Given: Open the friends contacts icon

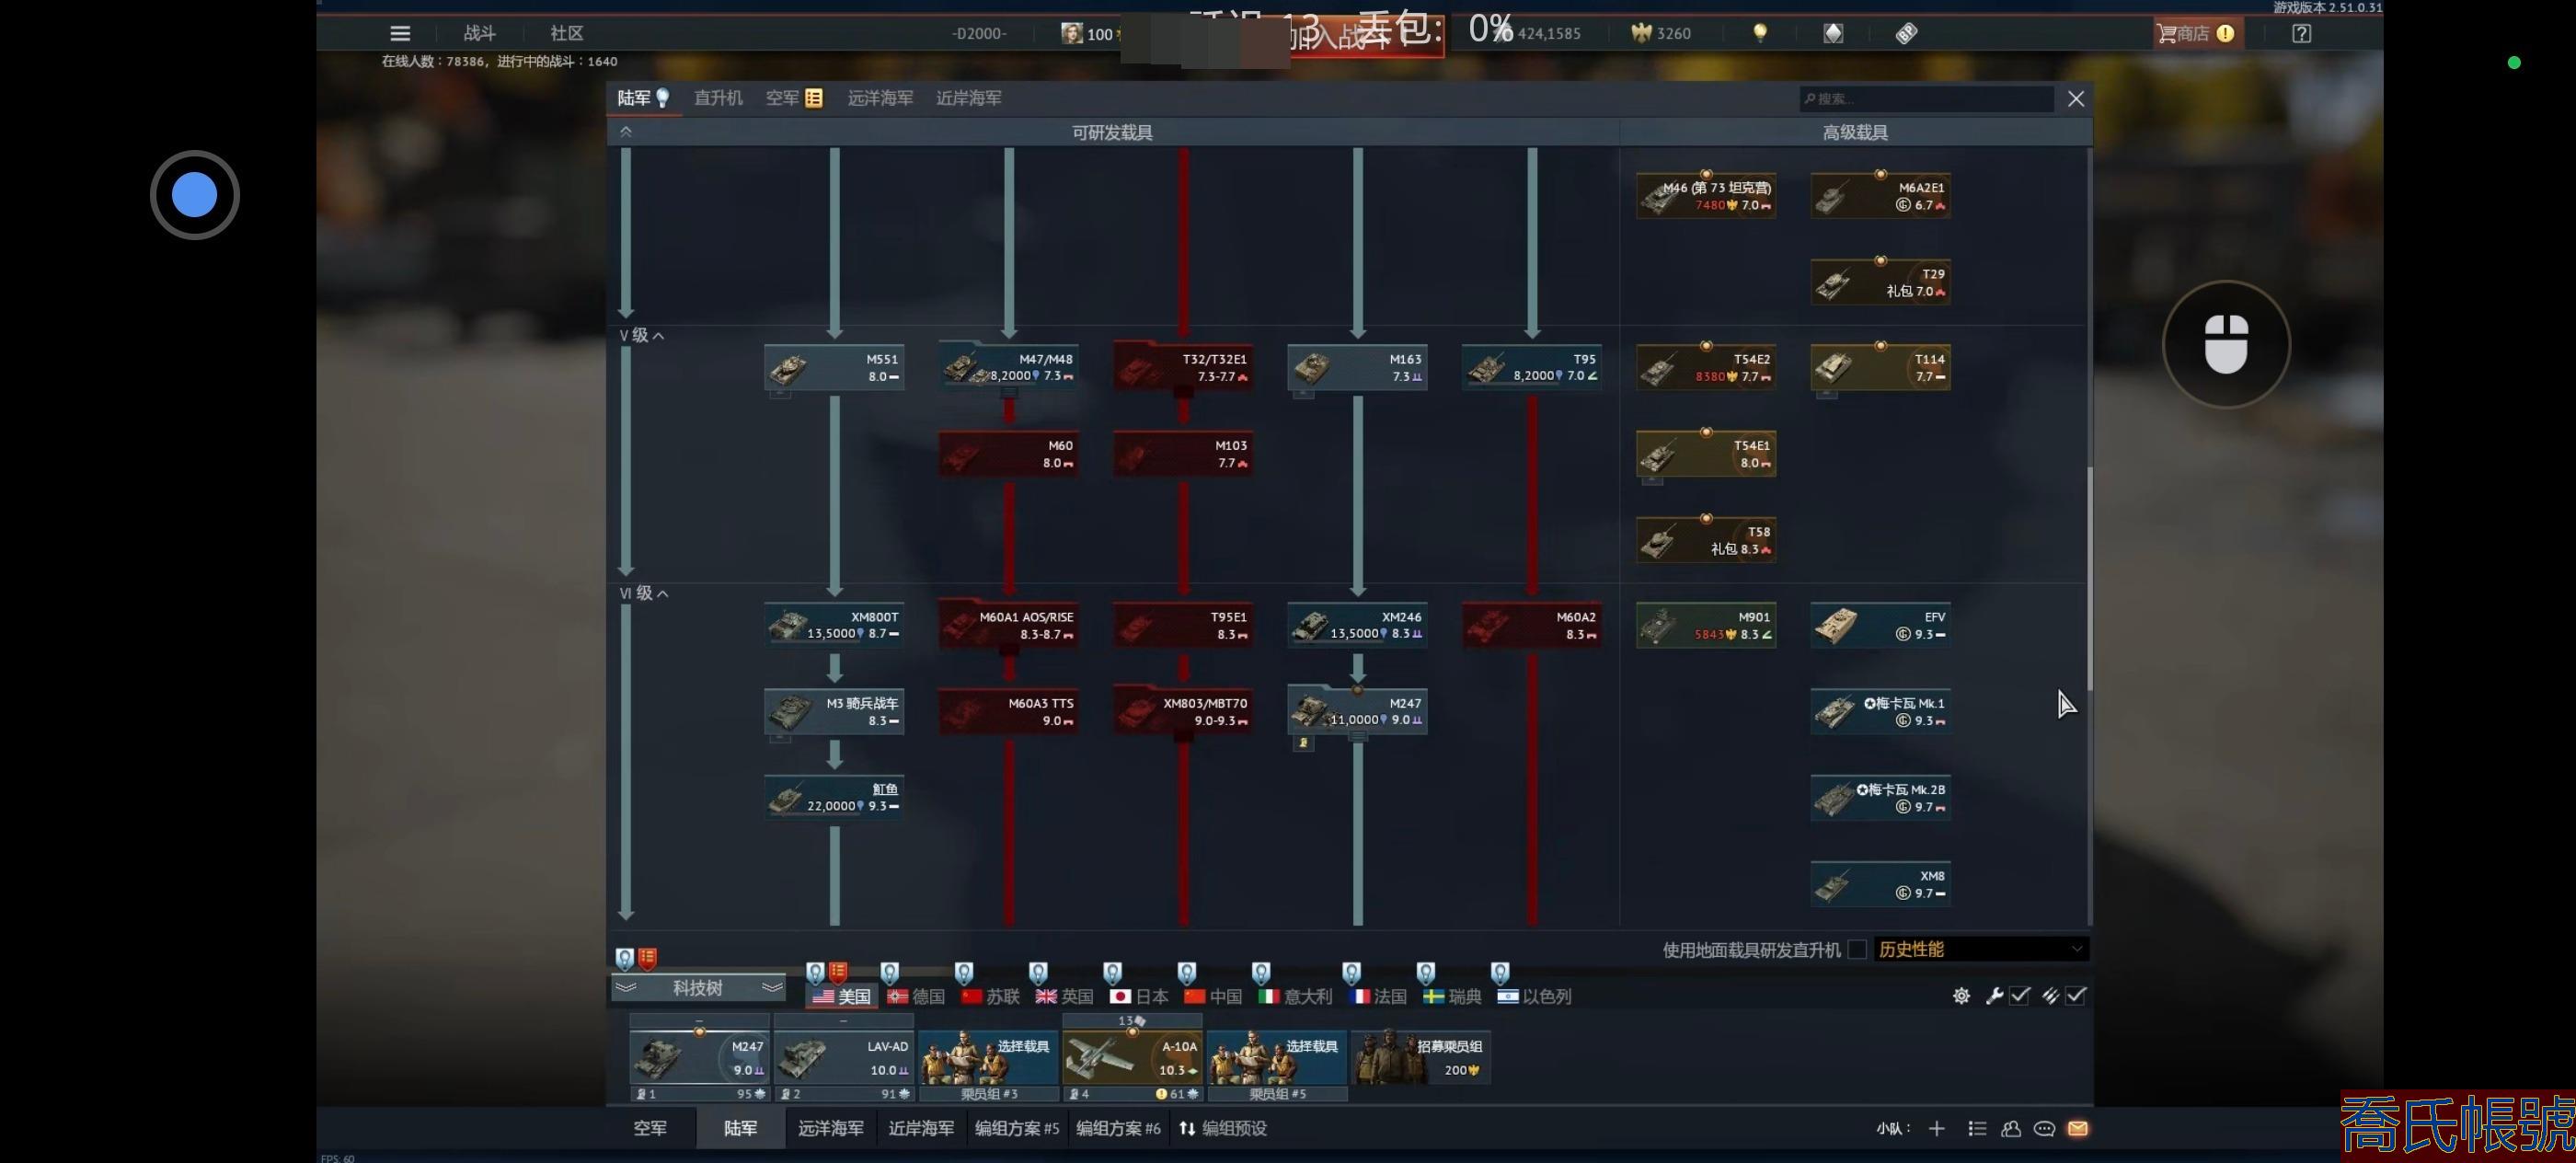Looking at the screenshot, I should coord(2011,1128).
